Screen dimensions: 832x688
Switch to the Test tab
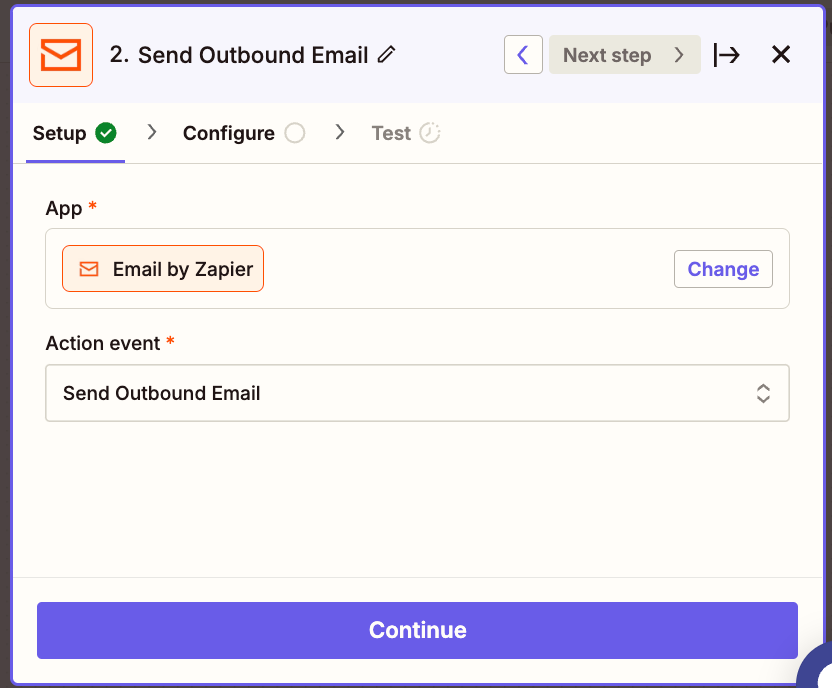click(391, 133)
